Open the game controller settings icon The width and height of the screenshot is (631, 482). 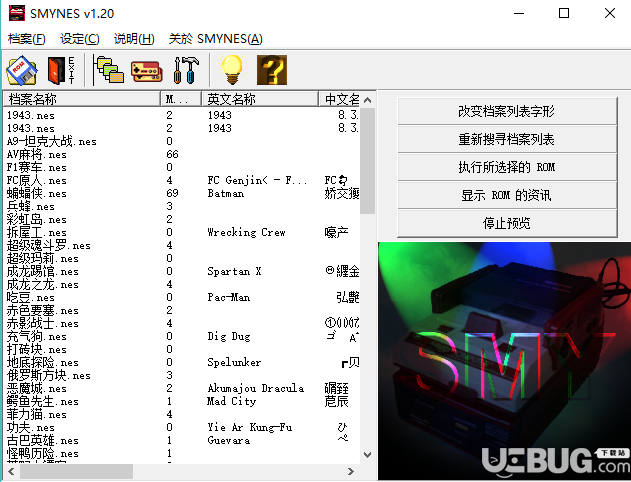pos(146,71)
